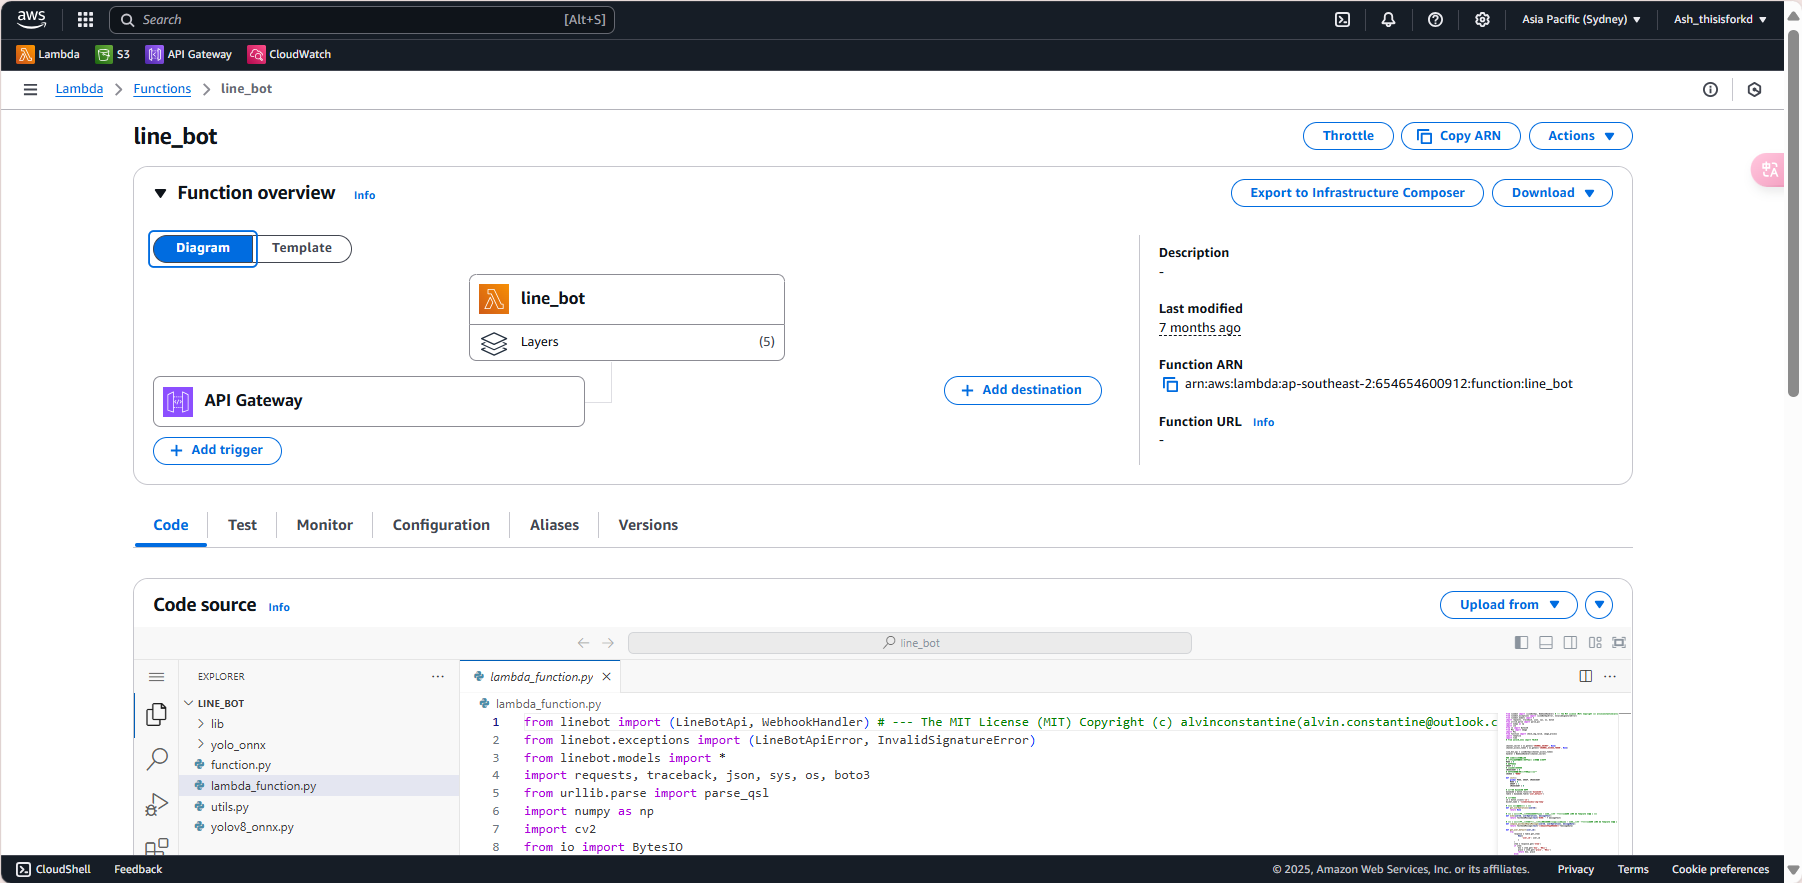Click the editor Go Forward arrow
Image resolution: width=1802 pixels, height=883 pixels.
coord(608,643)
